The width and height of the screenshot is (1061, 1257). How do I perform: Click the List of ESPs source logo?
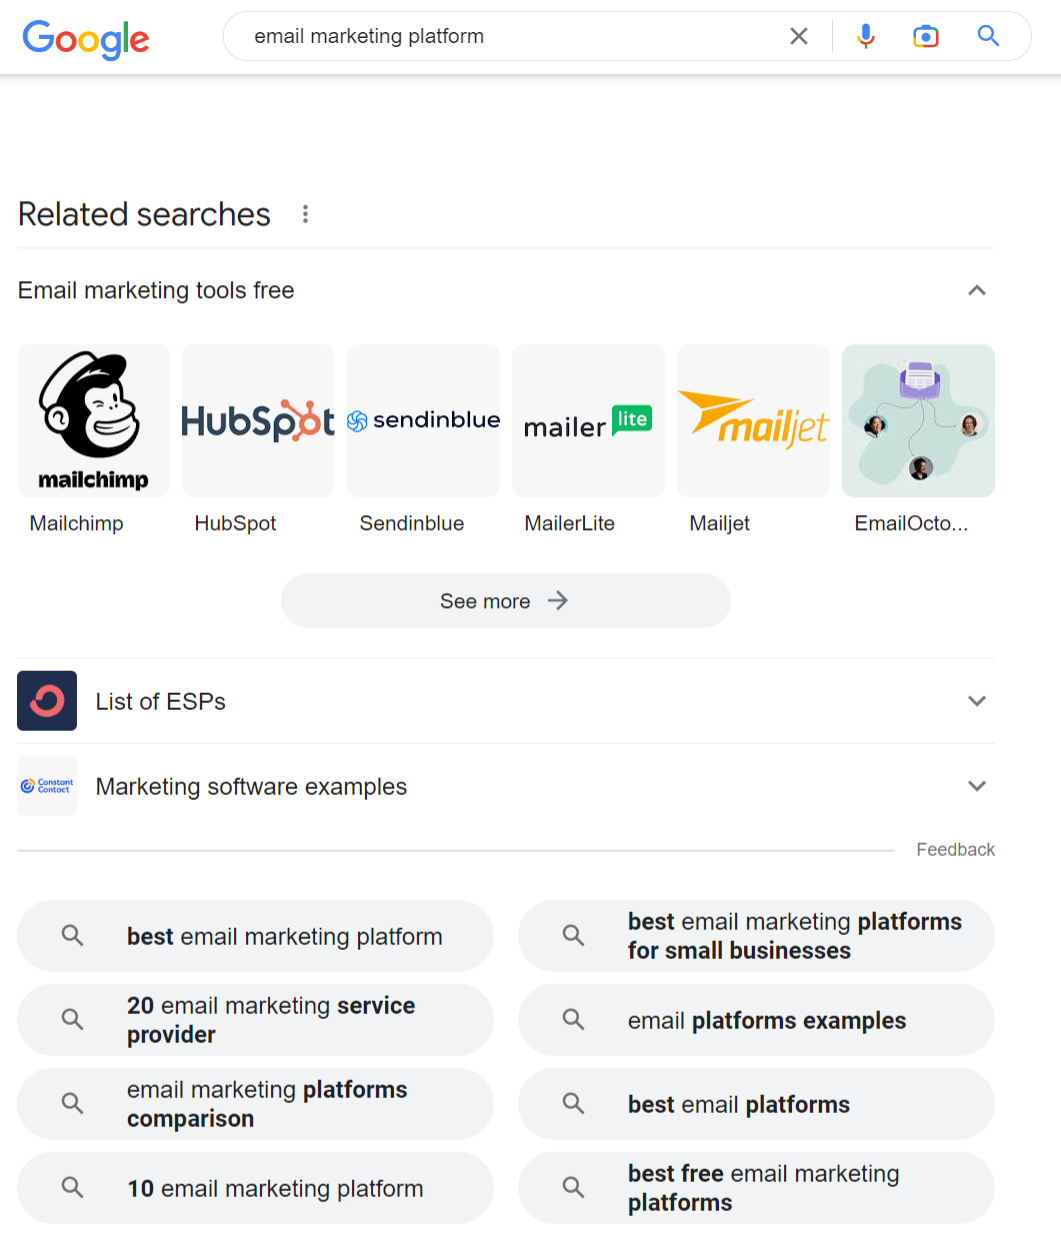click(46, 700)
